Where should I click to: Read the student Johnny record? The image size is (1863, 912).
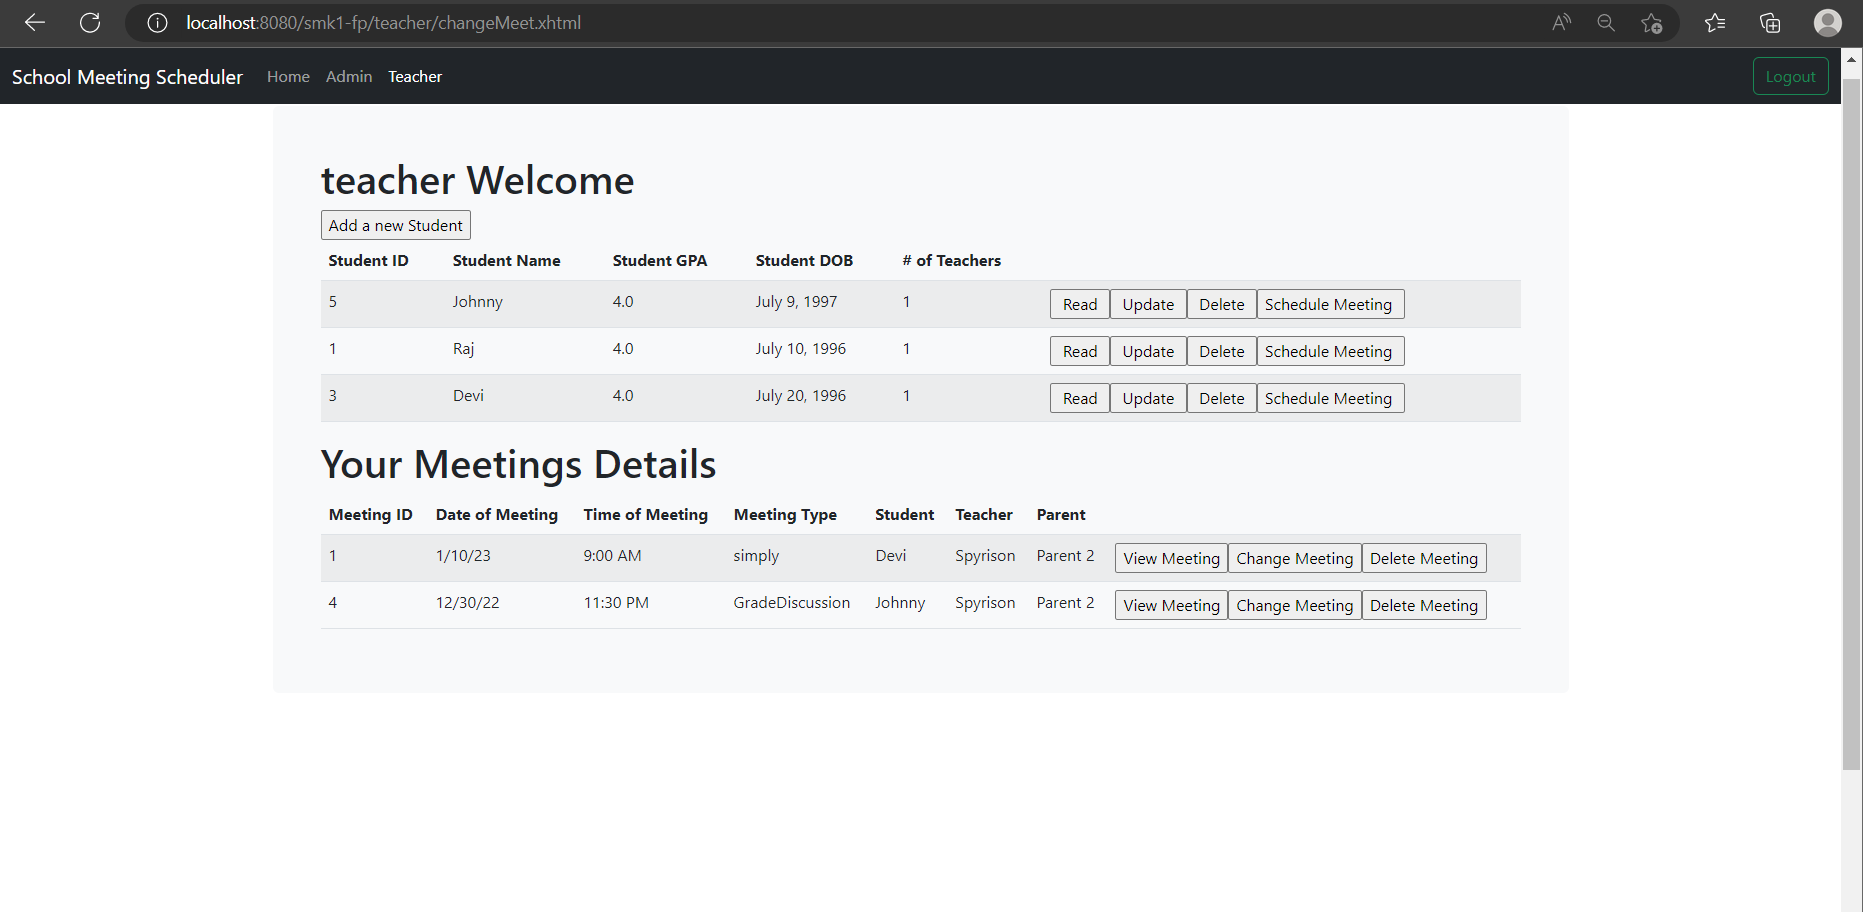(1080, 304)
